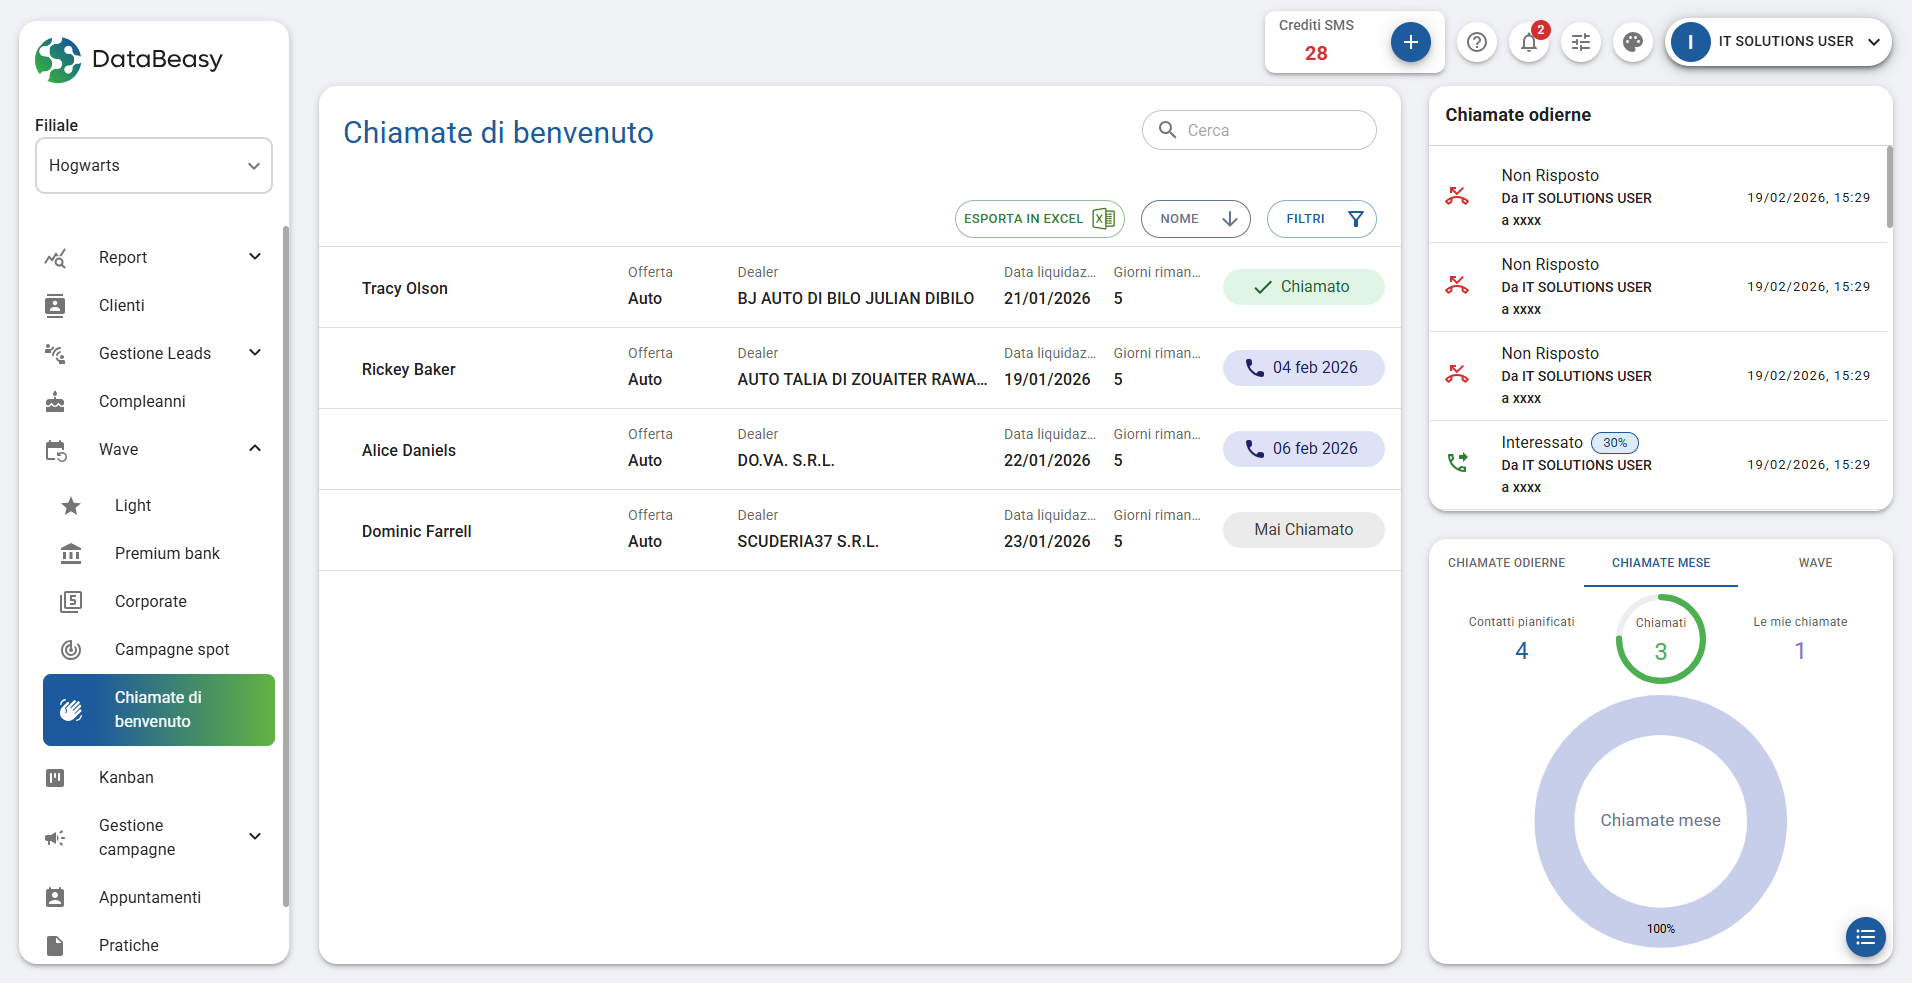
Task: Switch to the CHIAMATE ODIERNE tab
Action: pyautogui.click(x=1506, y=563)
